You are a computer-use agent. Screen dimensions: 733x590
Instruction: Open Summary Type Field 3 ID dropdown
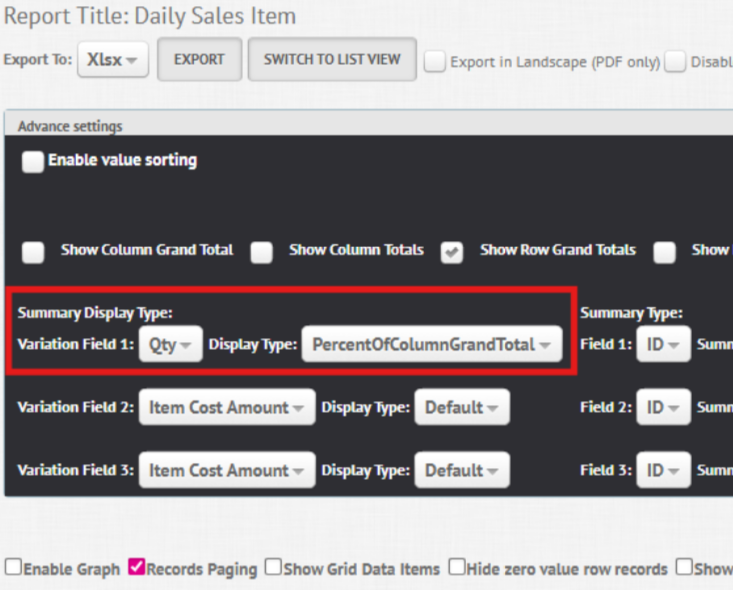coord(663,470)
